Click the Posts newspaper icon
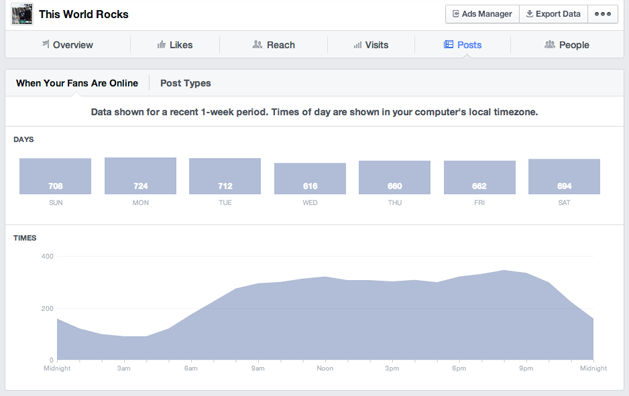 point(448,44)
